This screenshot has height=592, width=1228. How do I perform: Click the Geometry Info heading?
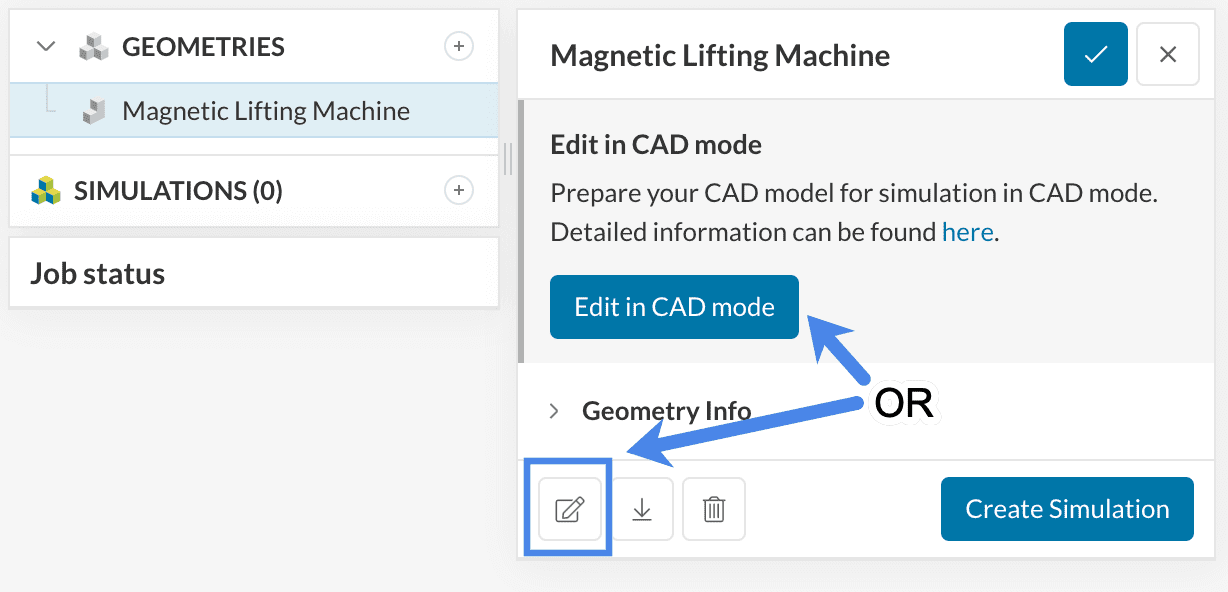pyautogui.click(x=666, y=411)
